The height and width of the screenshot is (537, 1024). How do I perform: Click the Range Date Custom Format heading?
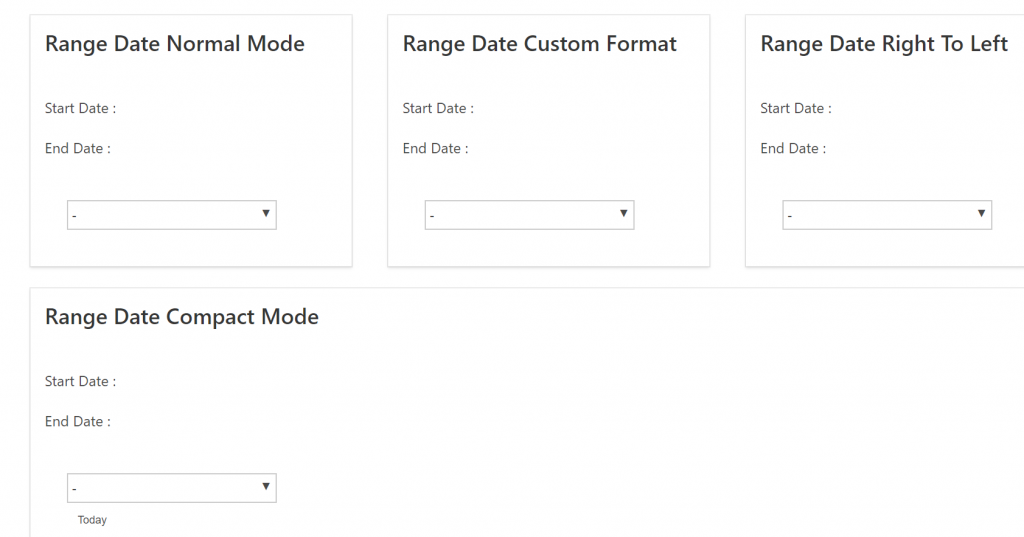coord(539,44)
